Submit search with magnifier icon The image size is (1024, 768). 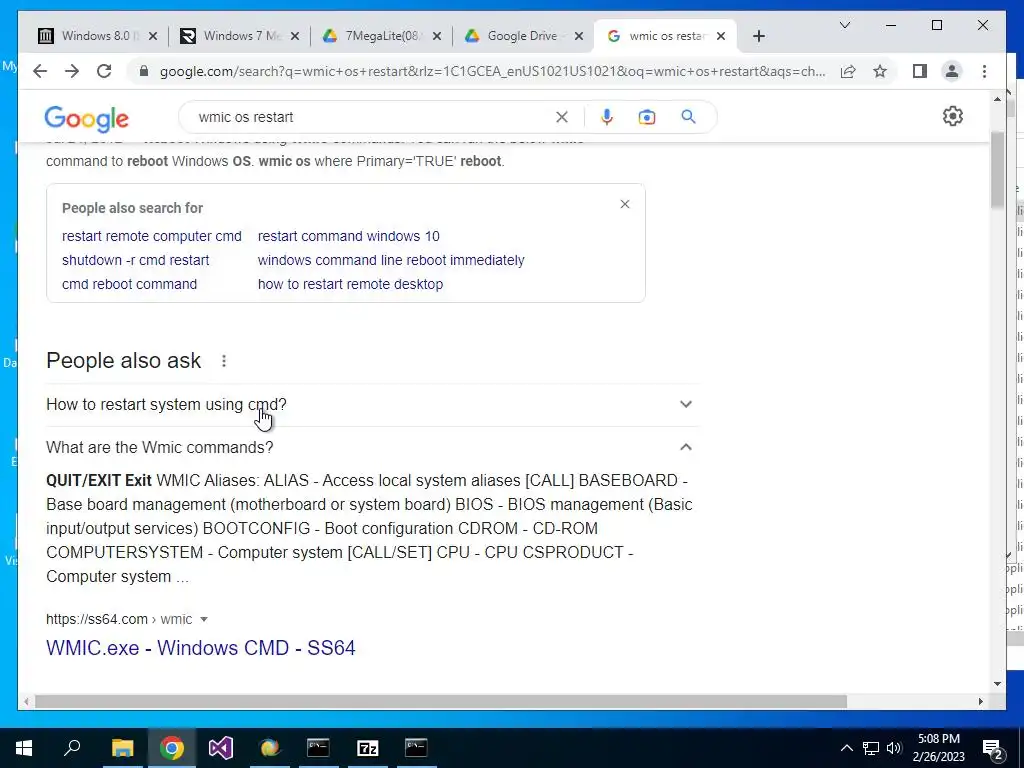(x=688, y=117)
